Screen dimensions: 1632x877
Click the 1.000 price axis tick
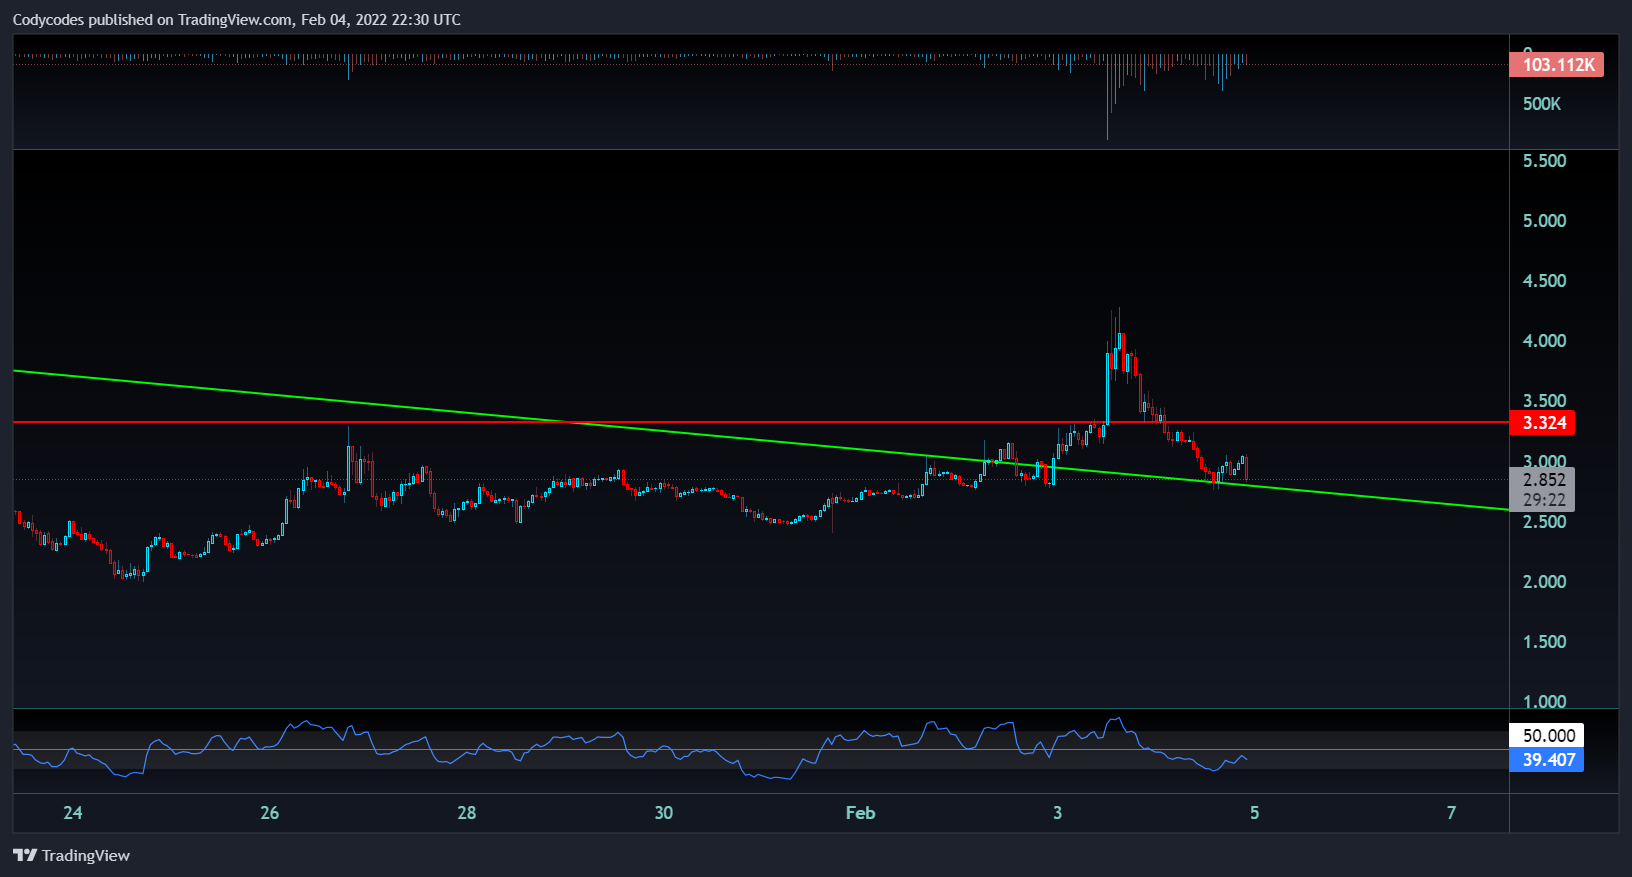tap(1544, 701)
